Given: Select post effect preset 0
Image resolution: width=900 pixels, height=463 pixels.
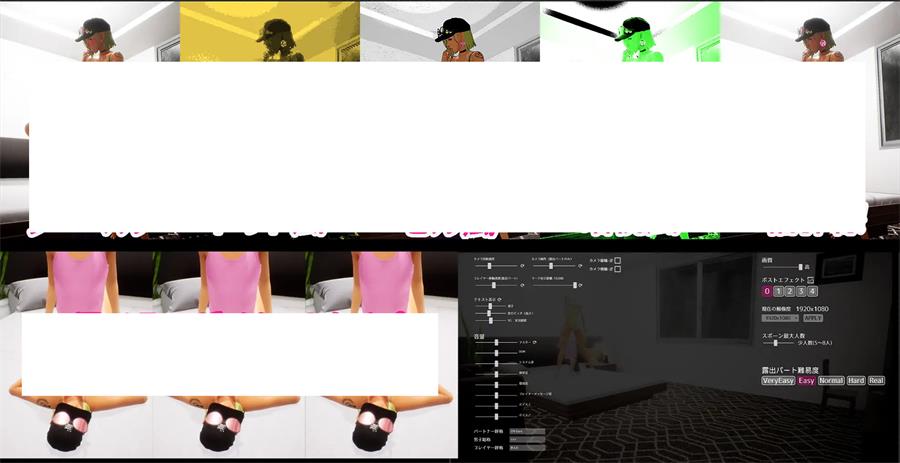Looking at the screenshot, I should pyautogui.click(x=767, y=291).
